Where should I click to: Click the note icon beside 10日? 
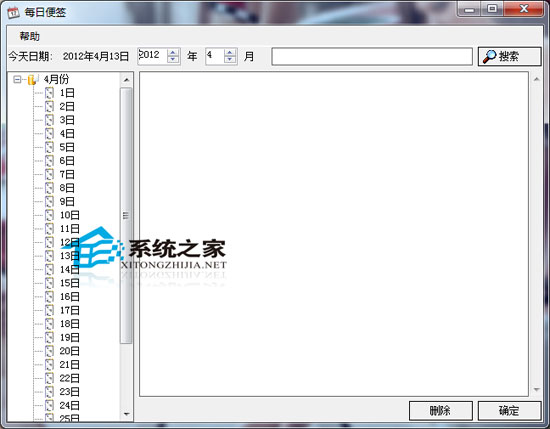[49, 215]
